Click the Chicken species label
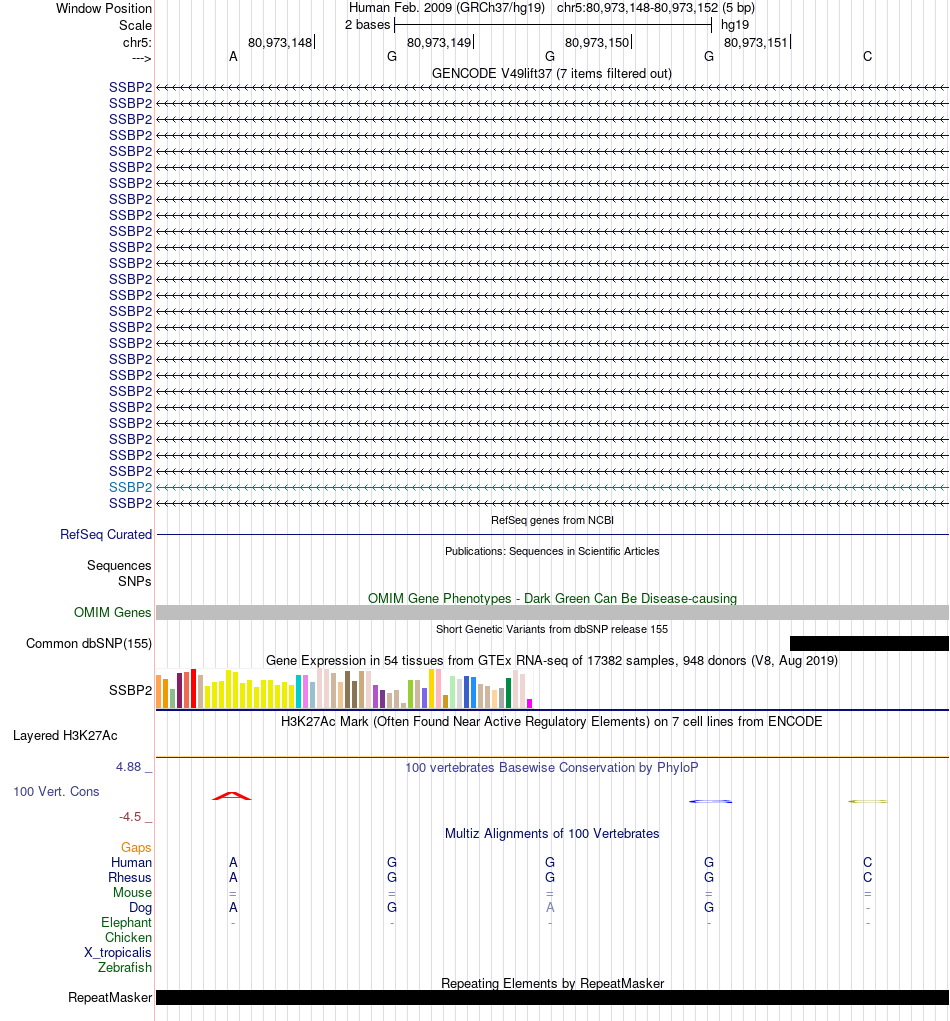 [128, 937]
